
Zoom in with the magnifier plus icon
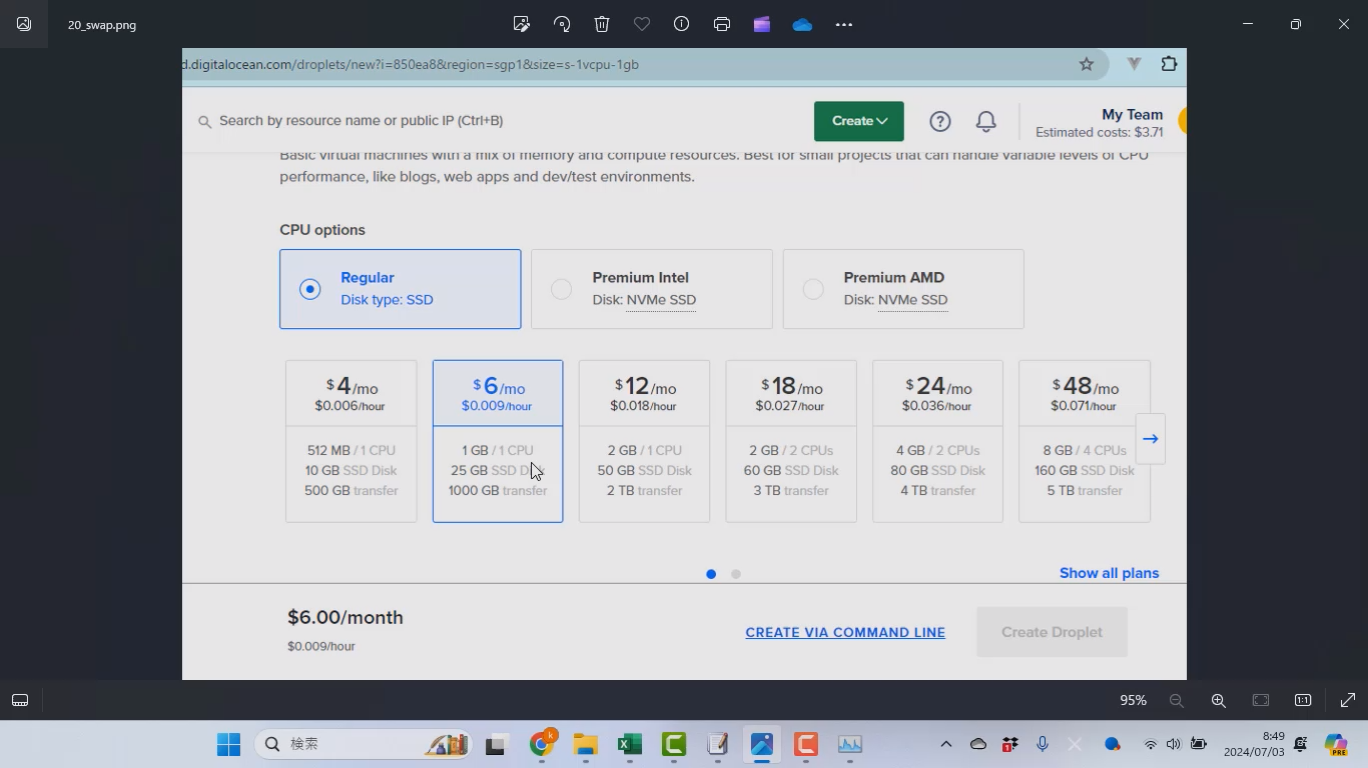pyautogui.click(x=1218, y=700)
